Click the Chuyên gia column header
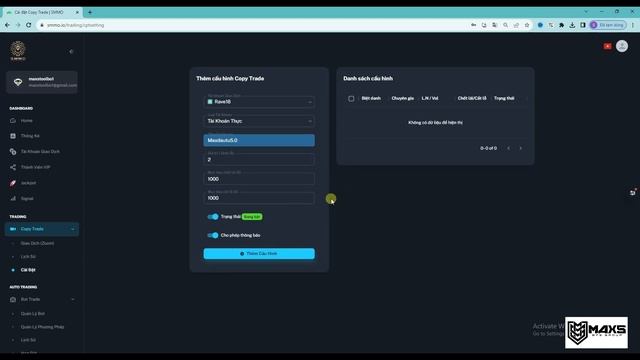640x360 pixels. click(x=402, y=98)
